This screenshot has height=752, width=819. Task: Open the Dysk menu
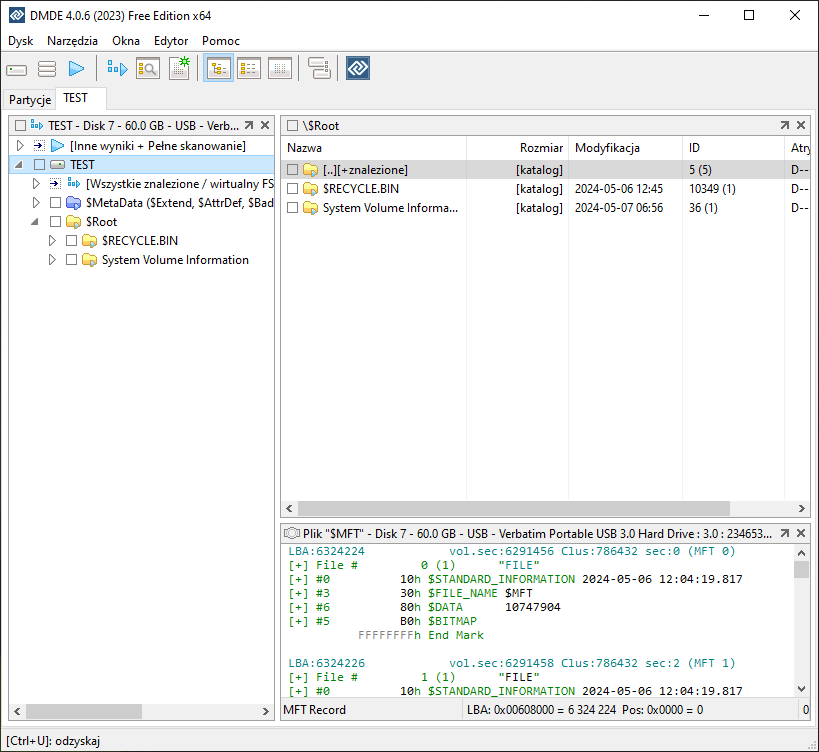pyautogui.click(x=21, y=41)
